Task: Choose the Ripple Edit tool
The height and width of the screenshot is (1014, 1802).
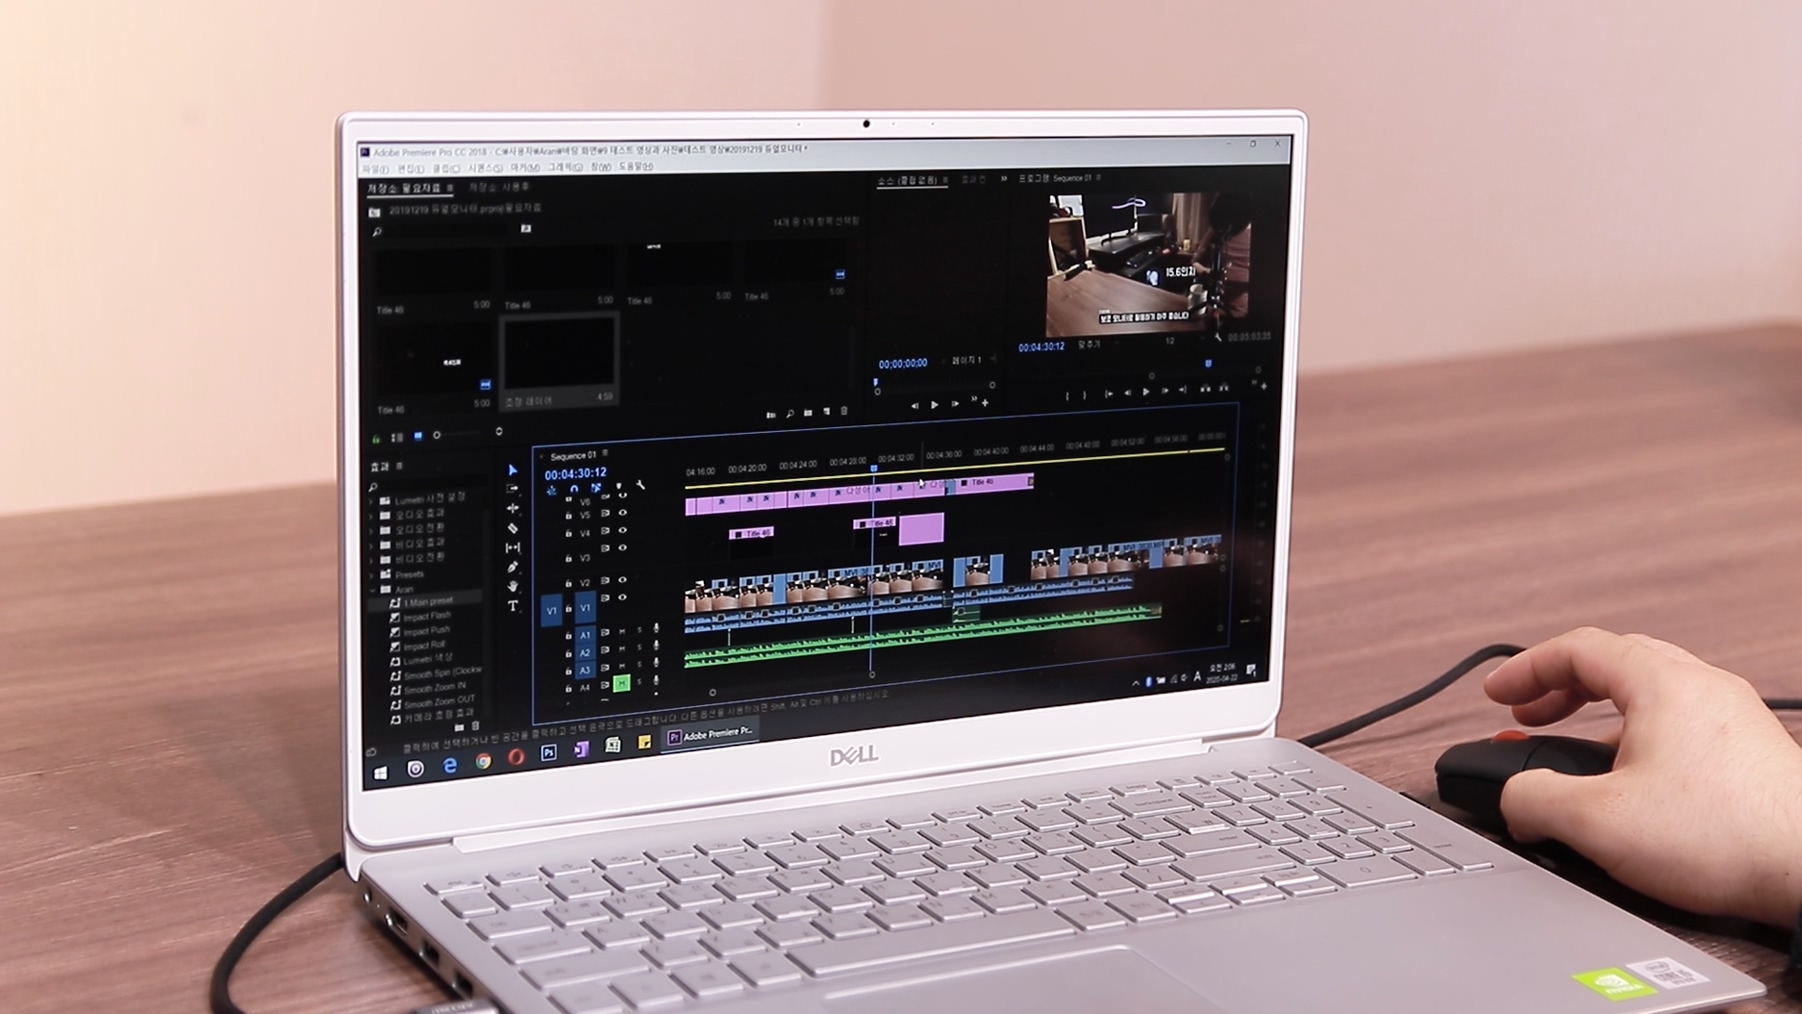Action: tap(513, 508)
